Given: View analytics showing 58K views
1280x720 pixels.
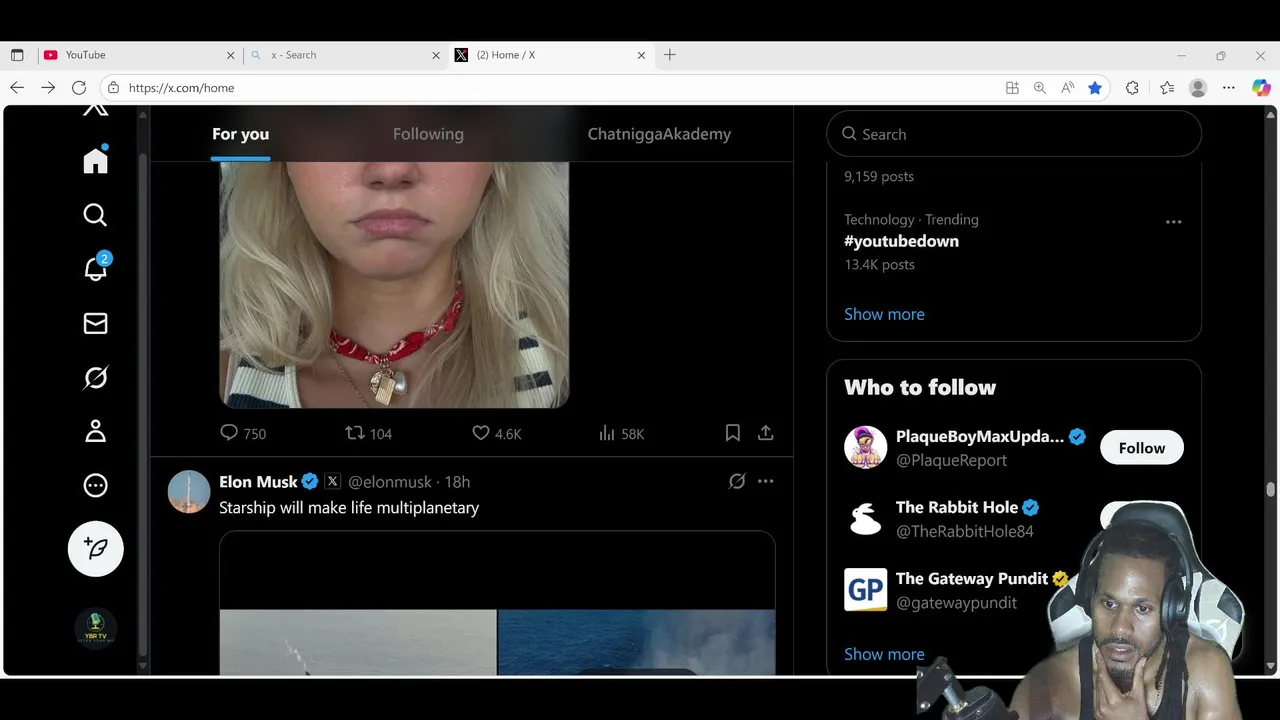Looking at the screenshot, I should tap(621, 433).
